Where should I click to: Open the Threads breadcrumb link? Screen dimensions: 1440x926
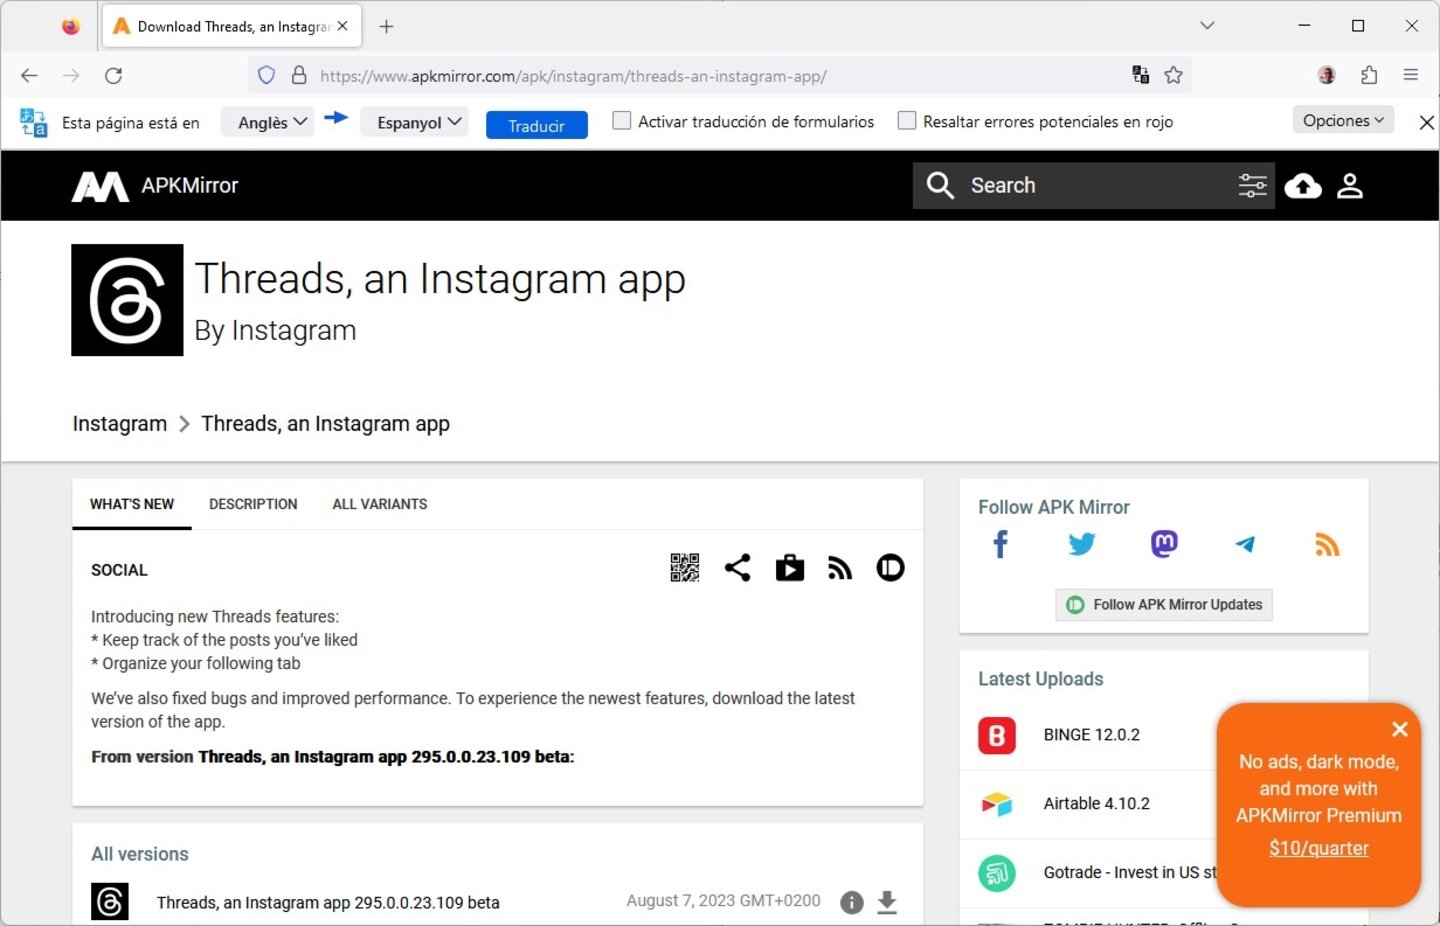326,424
